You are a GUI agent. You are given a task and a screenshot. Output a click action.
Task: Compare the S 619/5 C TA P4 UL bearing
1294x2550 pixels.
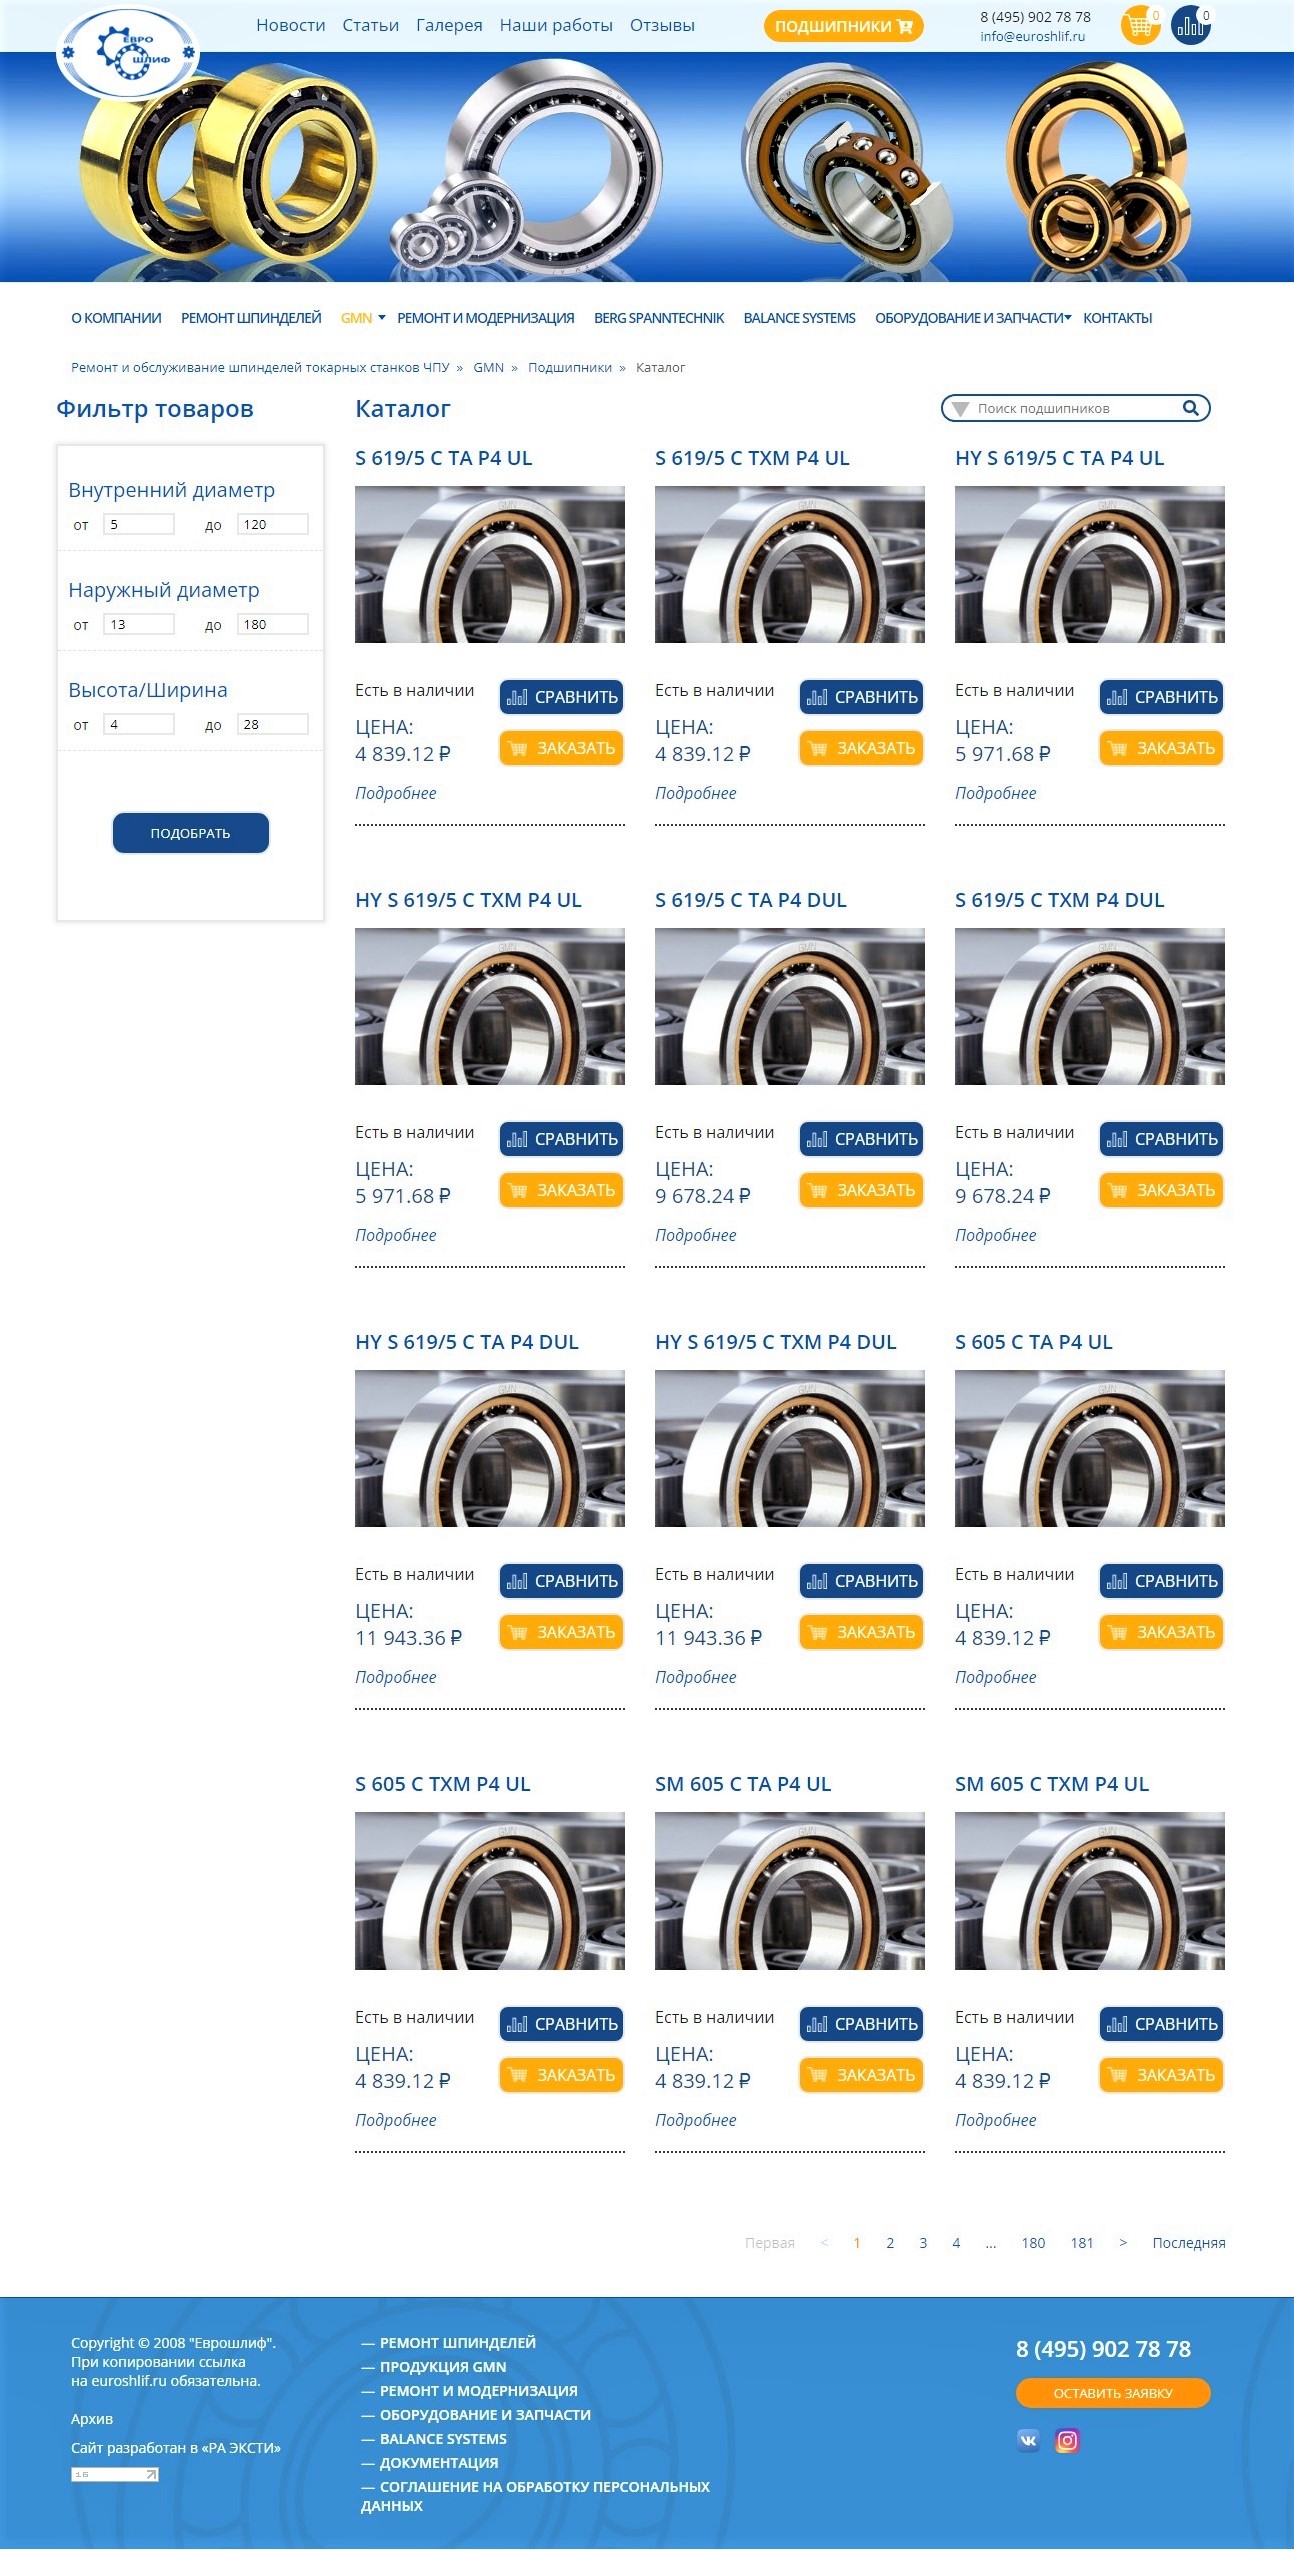[561, 697]
